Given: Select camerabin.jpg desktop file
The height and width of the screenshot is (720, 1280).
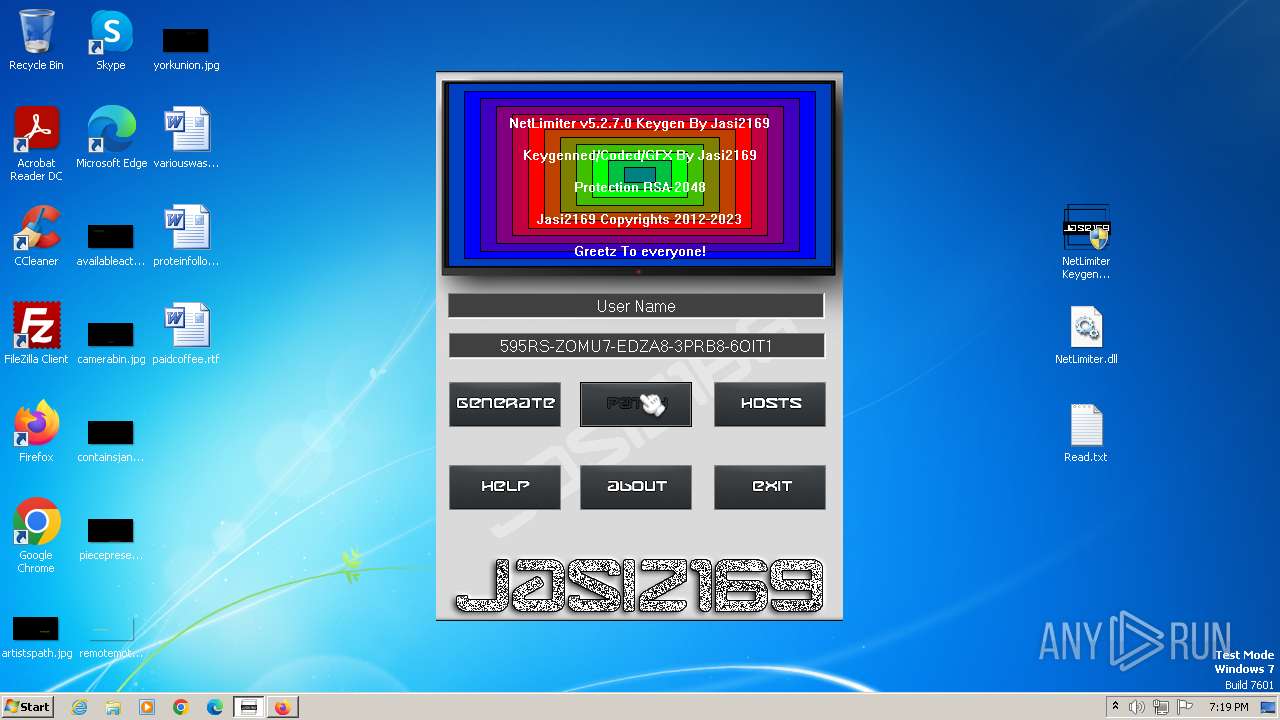Looking at the screenshot, I should click(111, 341).
